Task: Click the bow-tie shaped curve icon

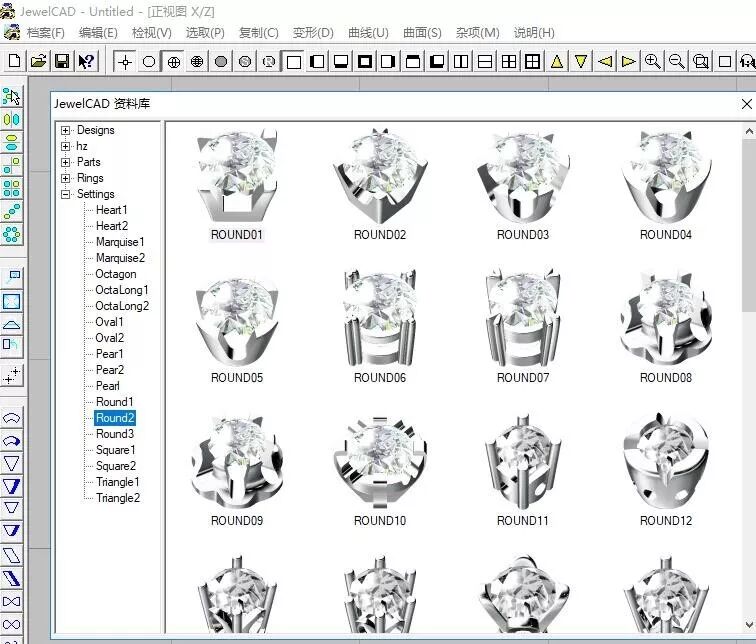Action: click(x=12, y=602)
